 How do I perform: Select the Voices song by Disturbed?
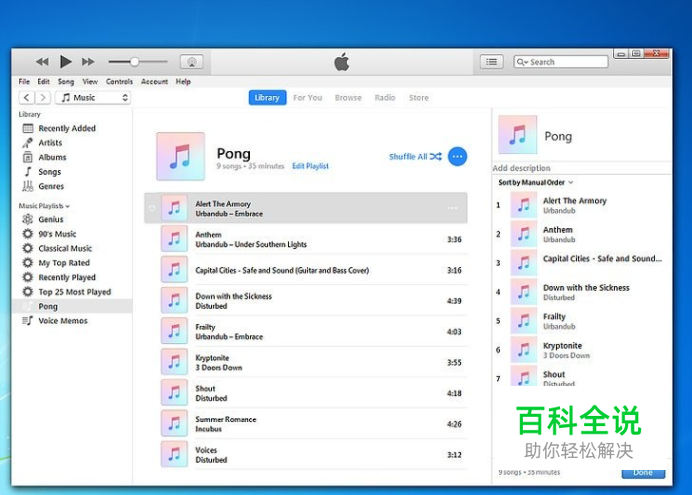coord(306,455)
